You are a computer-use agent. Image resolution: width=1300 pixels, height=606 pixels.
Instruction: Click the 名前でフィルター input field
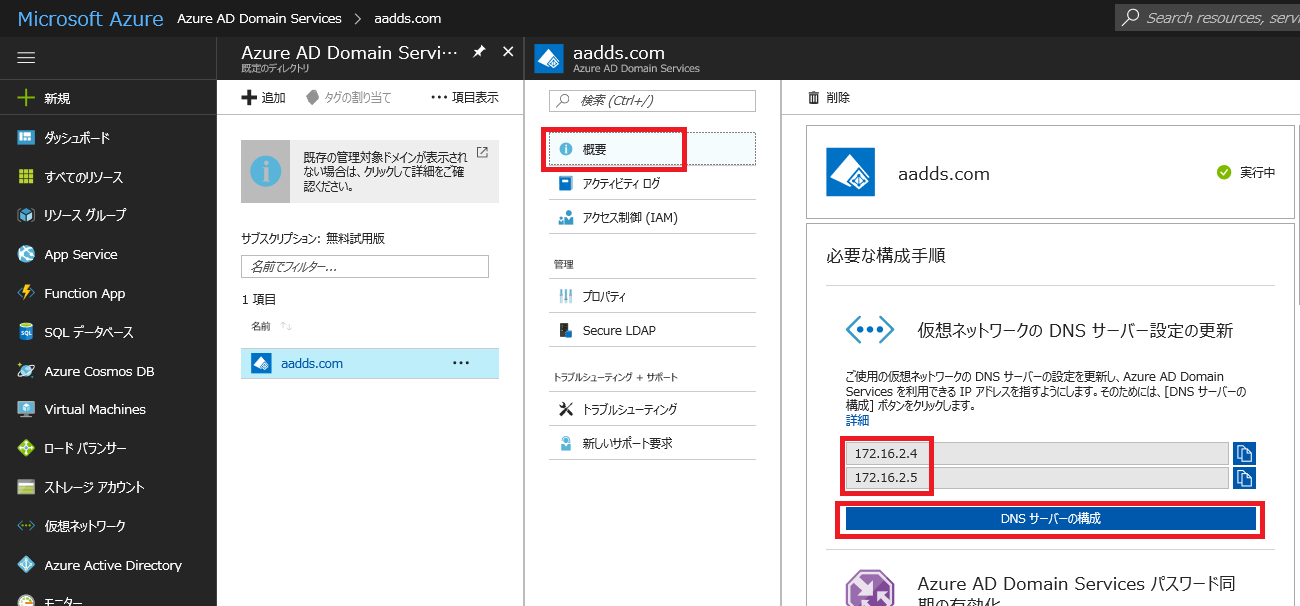pos(365,266)
